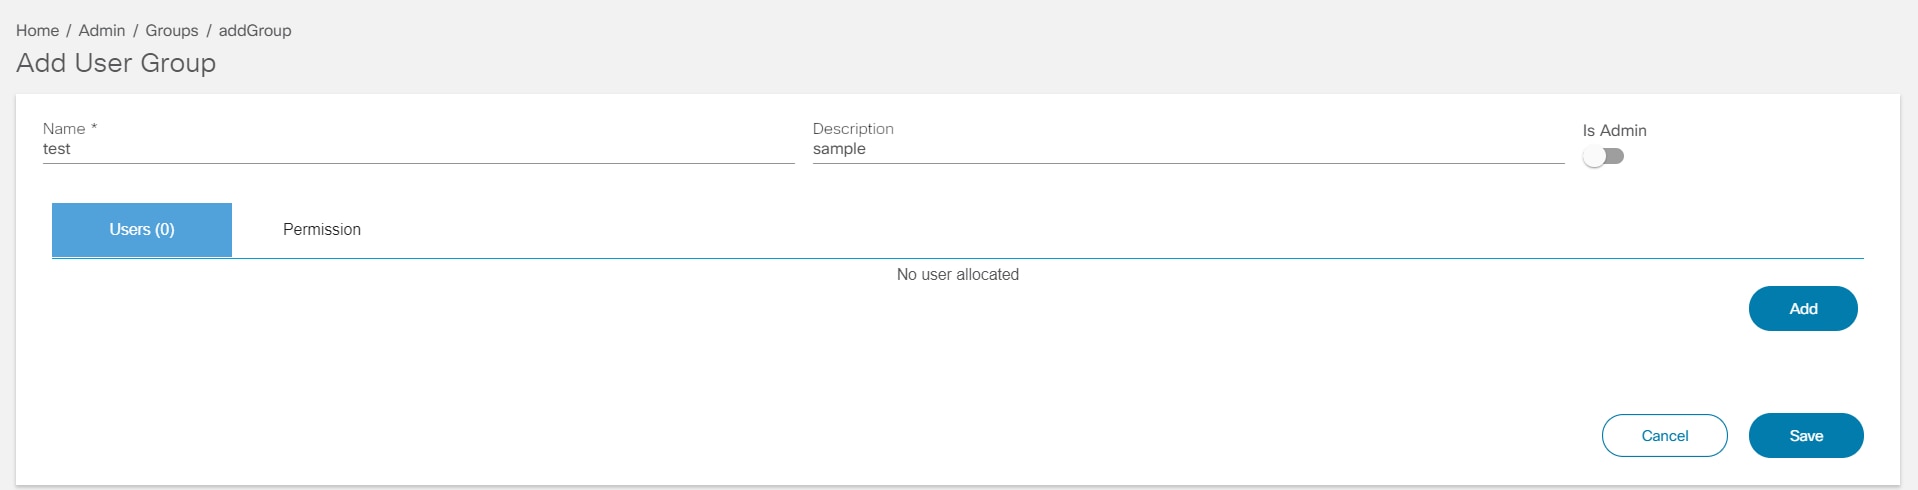Viewport: 1918px width, 490px height.
Task: Click the addGroup breadcrumb item
Action: coord(255,31)
